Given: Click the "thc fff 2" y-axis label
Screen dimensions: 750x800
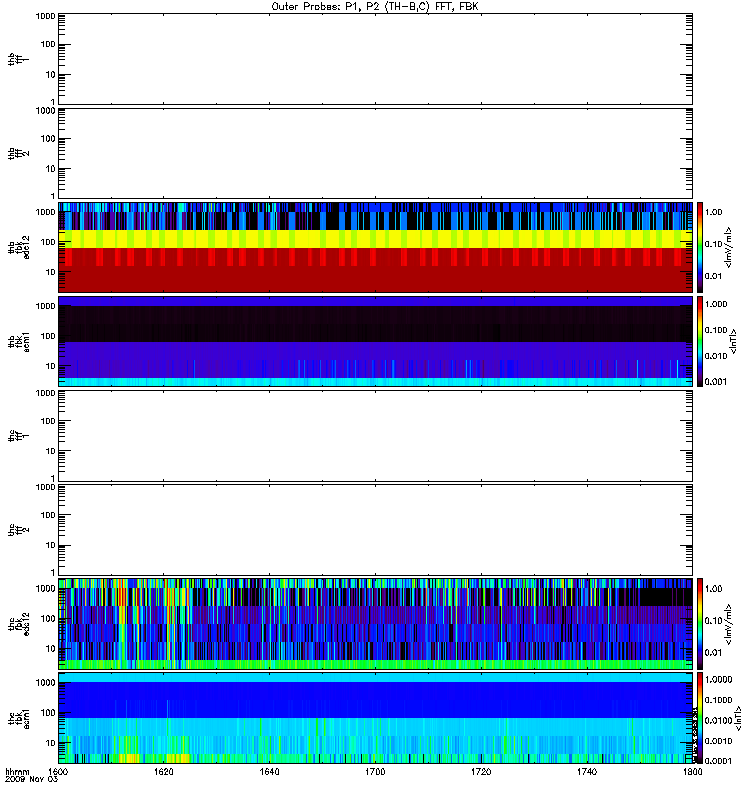Looking at the screenshot, I should pos(19,530).
